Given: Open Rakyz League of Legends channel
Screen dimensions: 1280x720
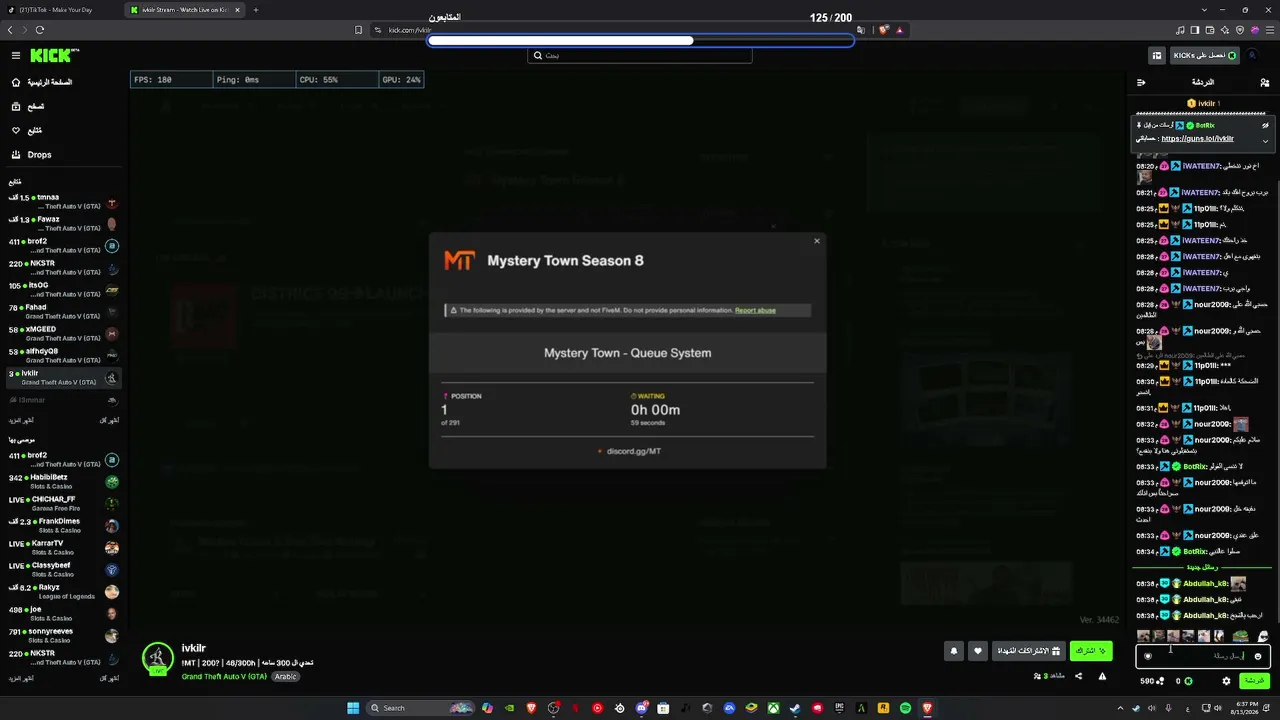Looking at the screenshot, I should coord(64,591).
